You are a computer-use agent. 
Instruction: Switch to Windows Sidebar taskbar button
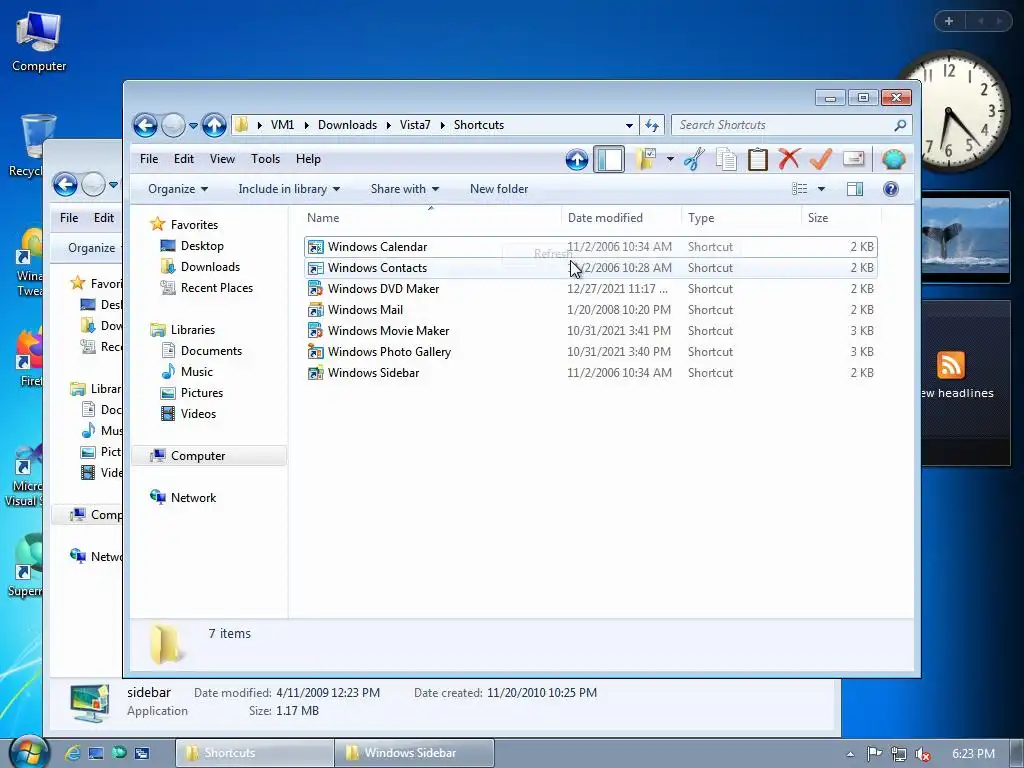[414, 753]
